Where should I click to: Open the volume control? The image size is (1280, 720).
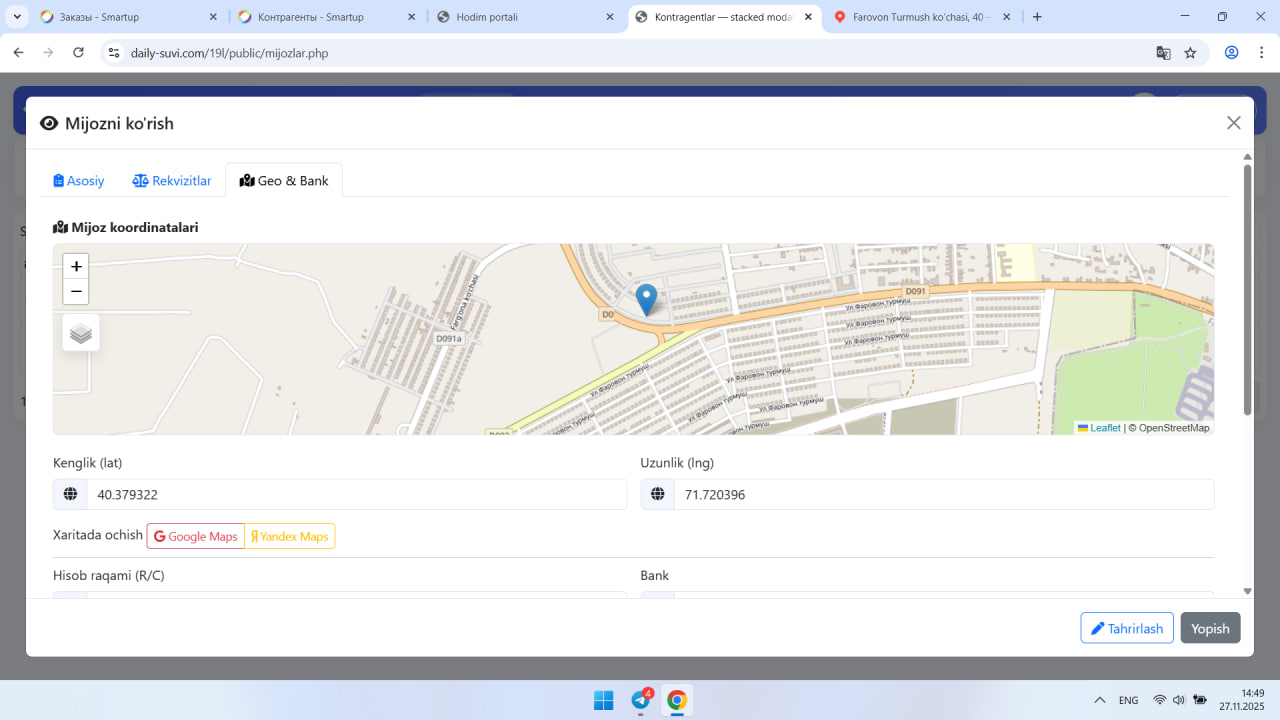[1179, 700]
